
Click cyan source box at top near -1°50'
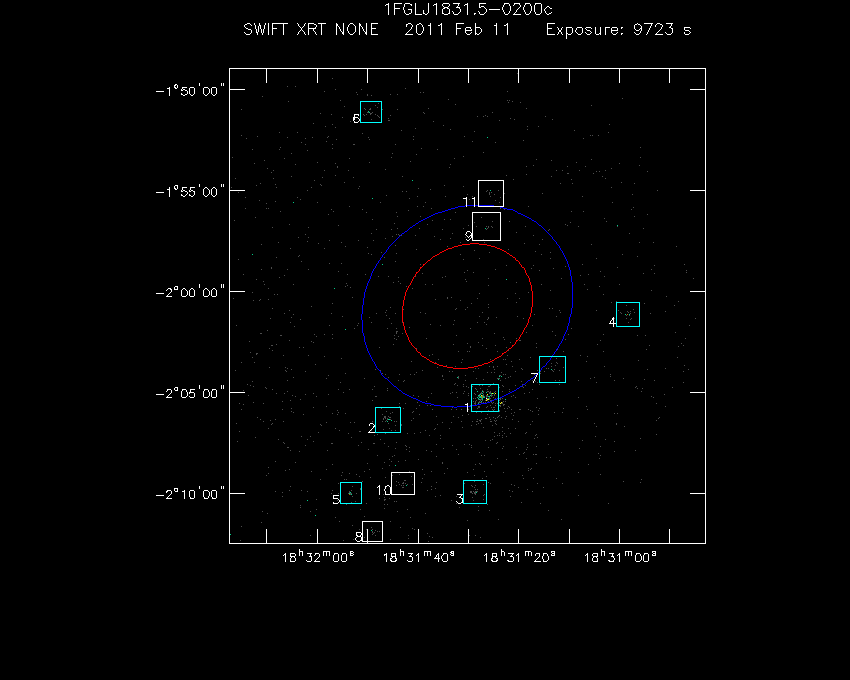click(371, 112)
